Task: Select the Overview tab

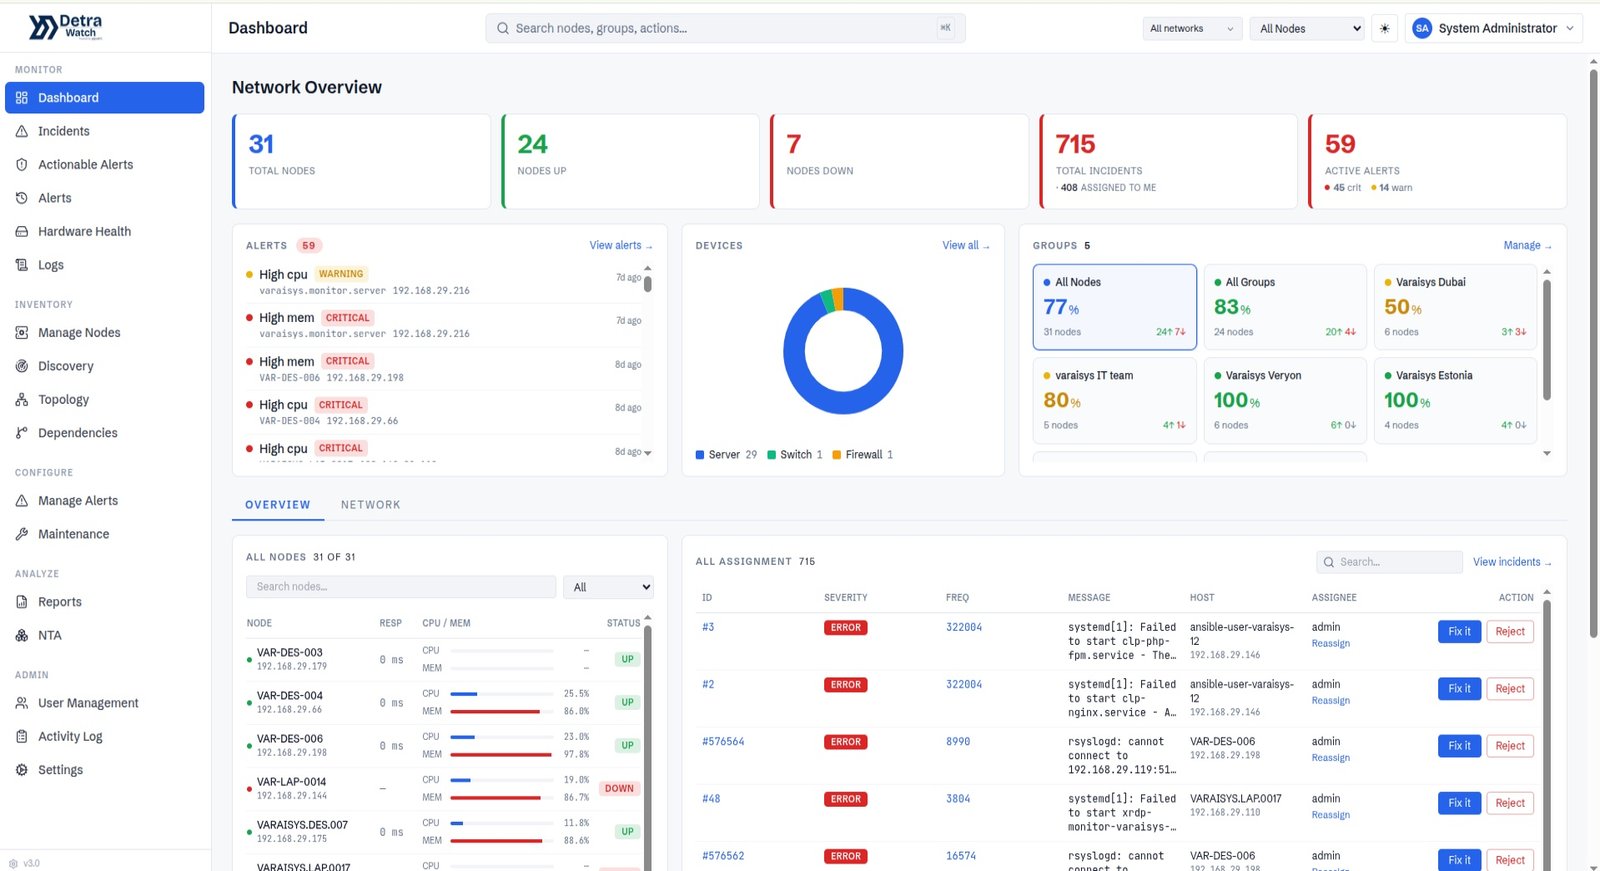Action: point(278,505)
